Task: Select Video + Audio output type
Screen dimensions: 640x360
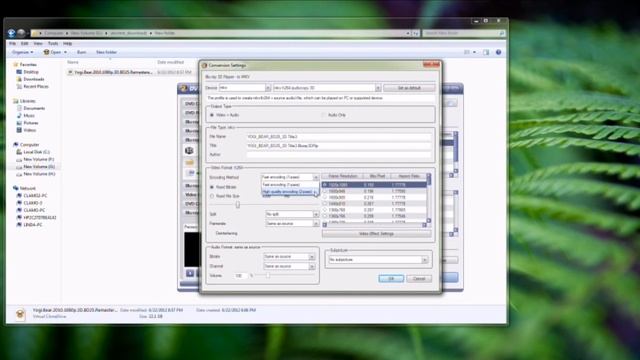Action: click(212, 115)
